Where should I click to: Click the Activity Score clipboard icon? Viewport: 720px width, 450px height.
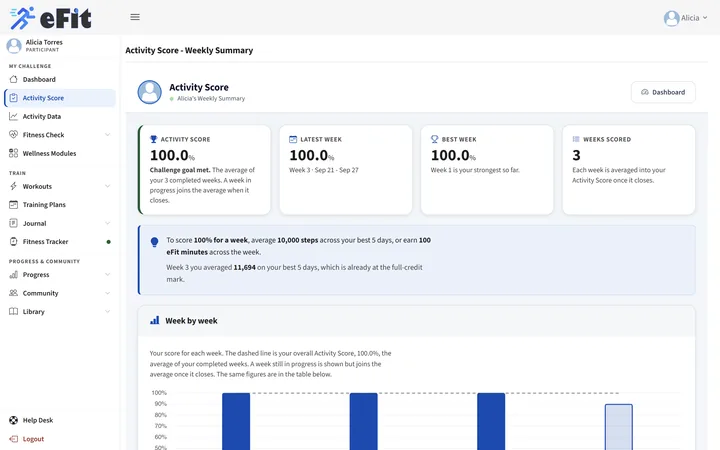click(13, 98)
